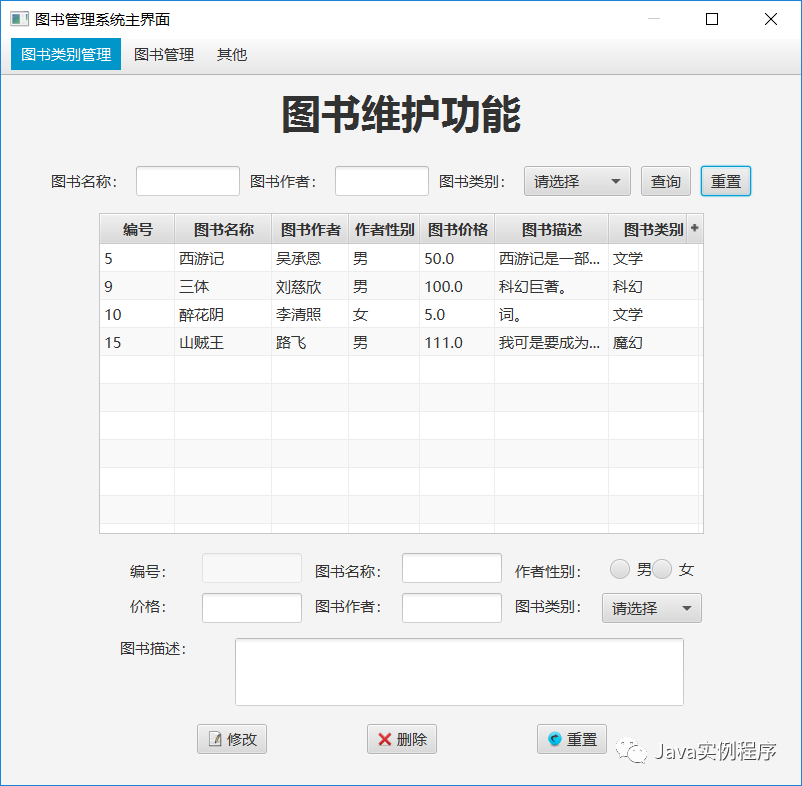
Task: Click the 查询 search button
Action: pos(665,181)
